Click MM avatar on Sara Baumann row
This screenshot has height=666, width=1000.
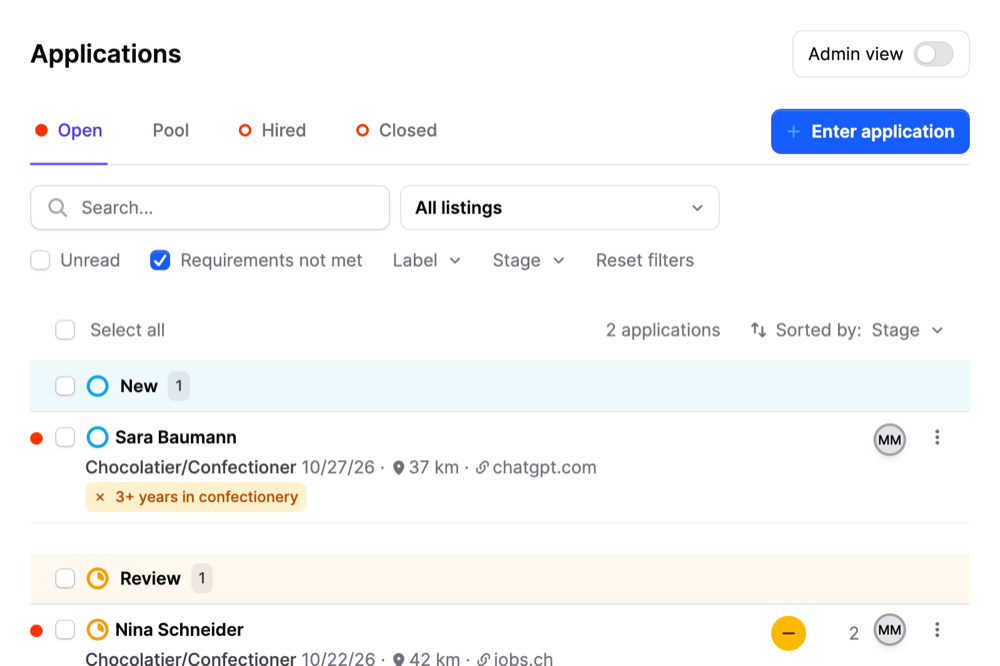point(890,440)
